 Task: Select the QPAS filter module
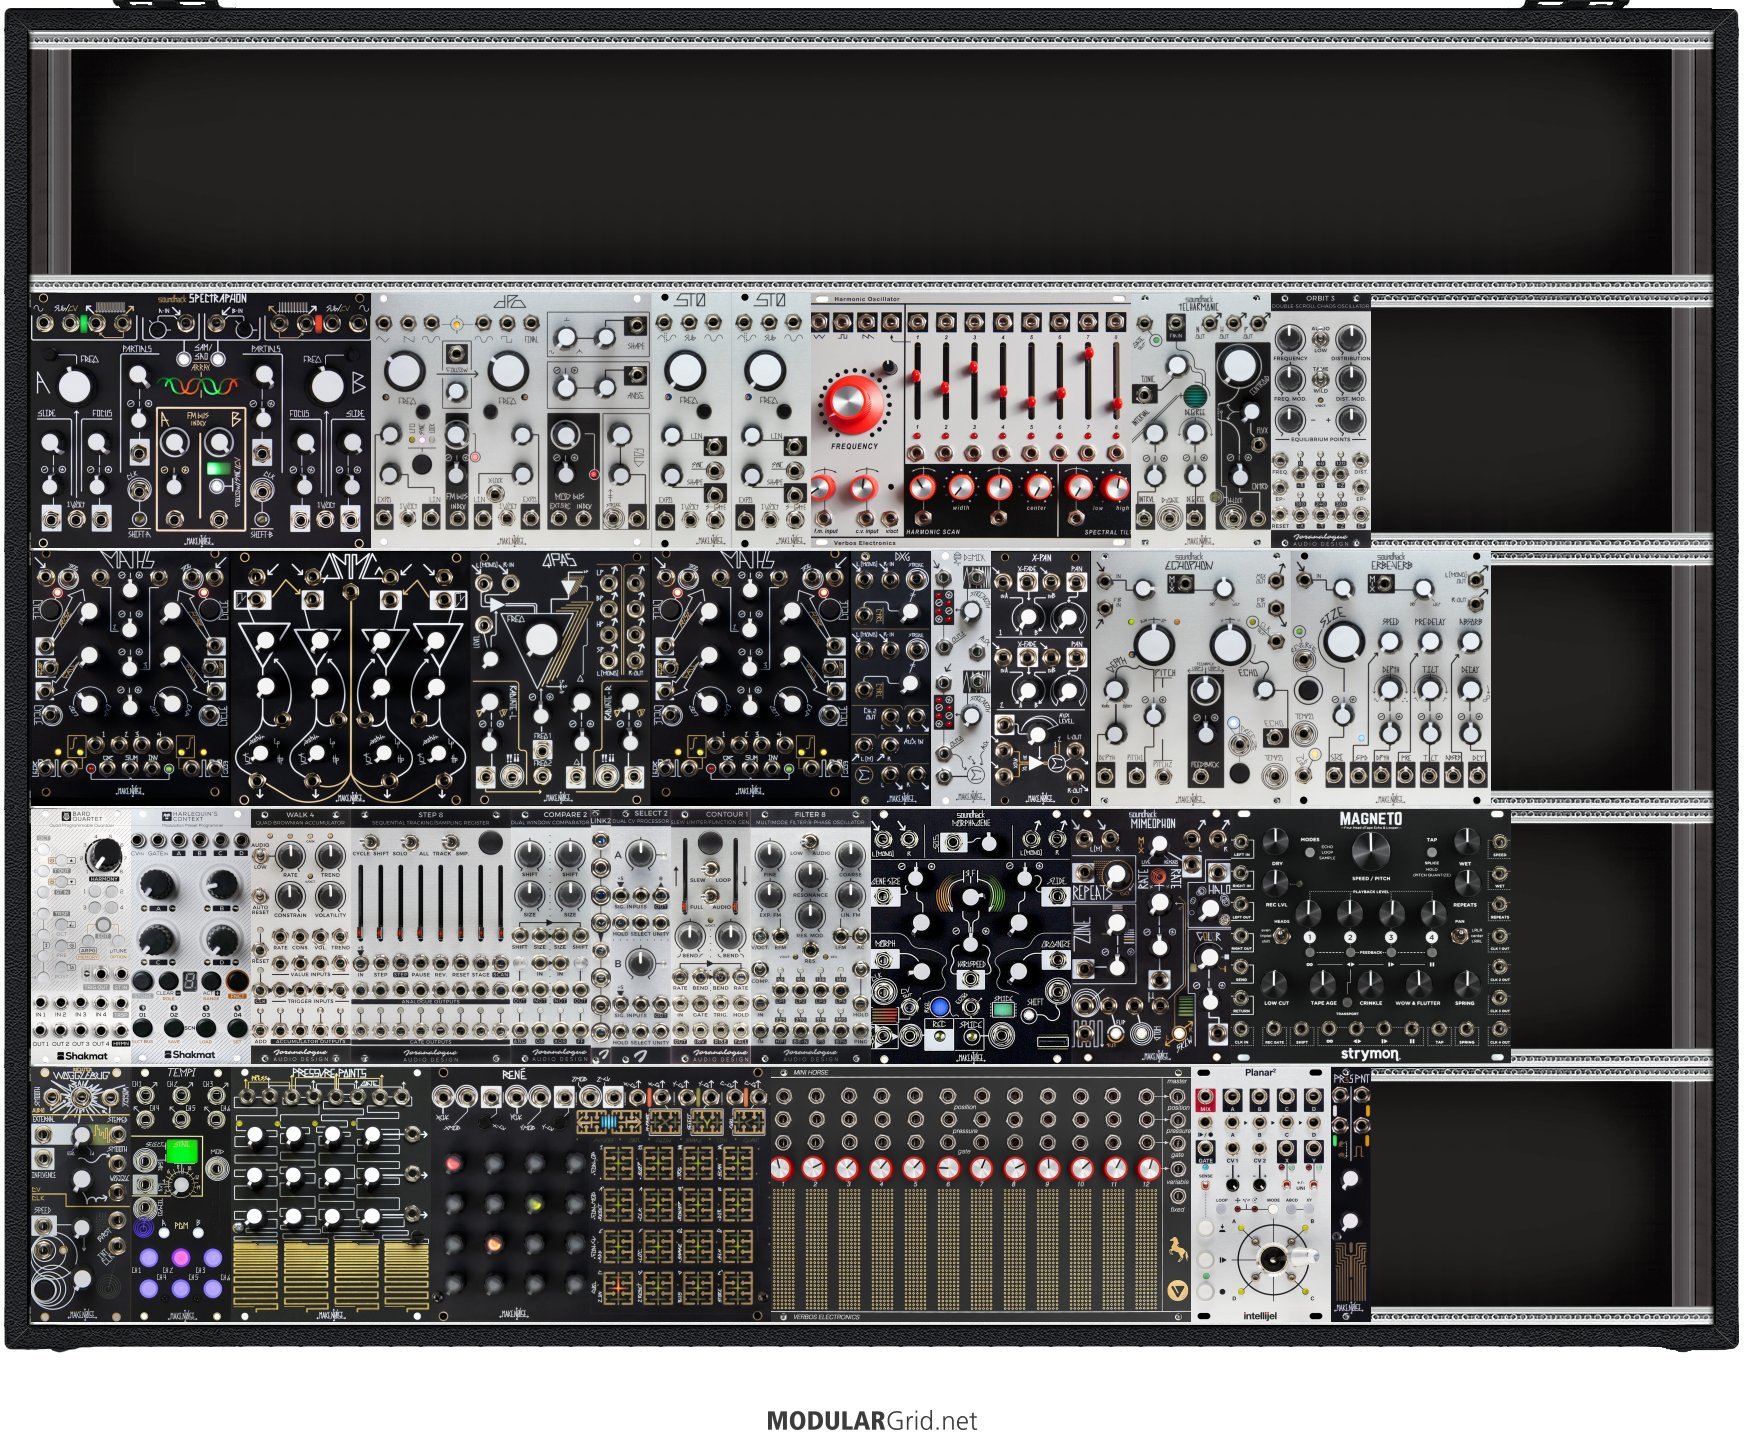561,678
